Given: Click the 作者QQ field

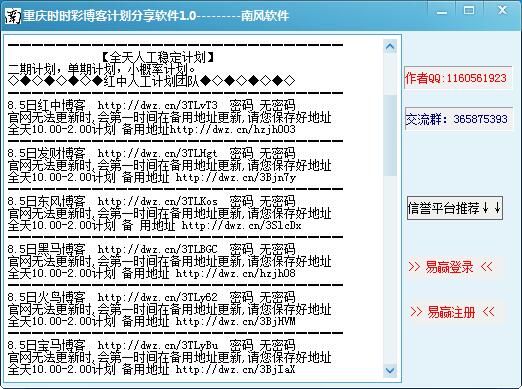Looking at the screenshot, I should tap(458, 78).
